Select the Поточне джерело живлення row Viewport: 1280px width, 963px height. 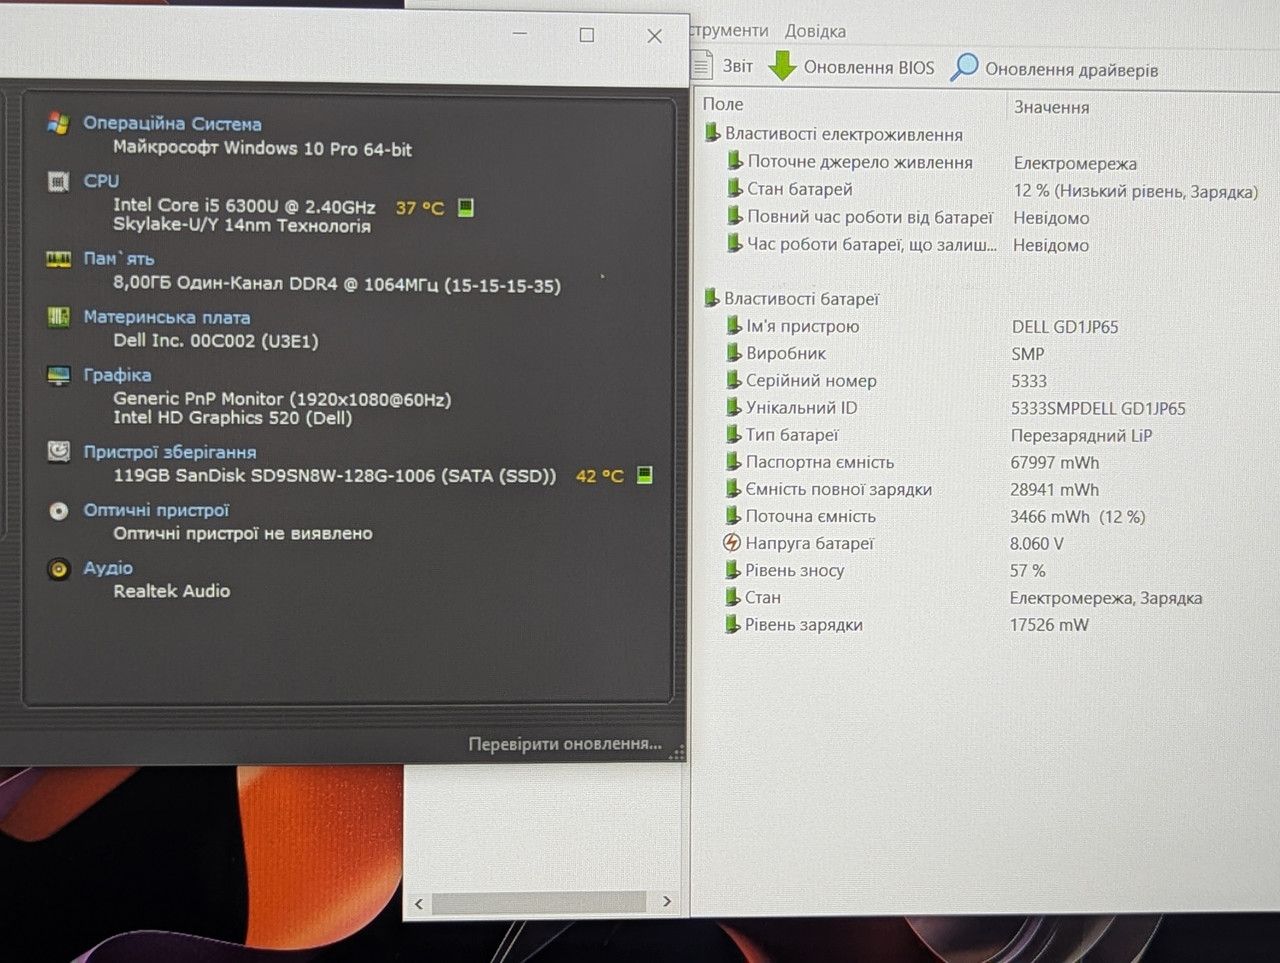930,162
